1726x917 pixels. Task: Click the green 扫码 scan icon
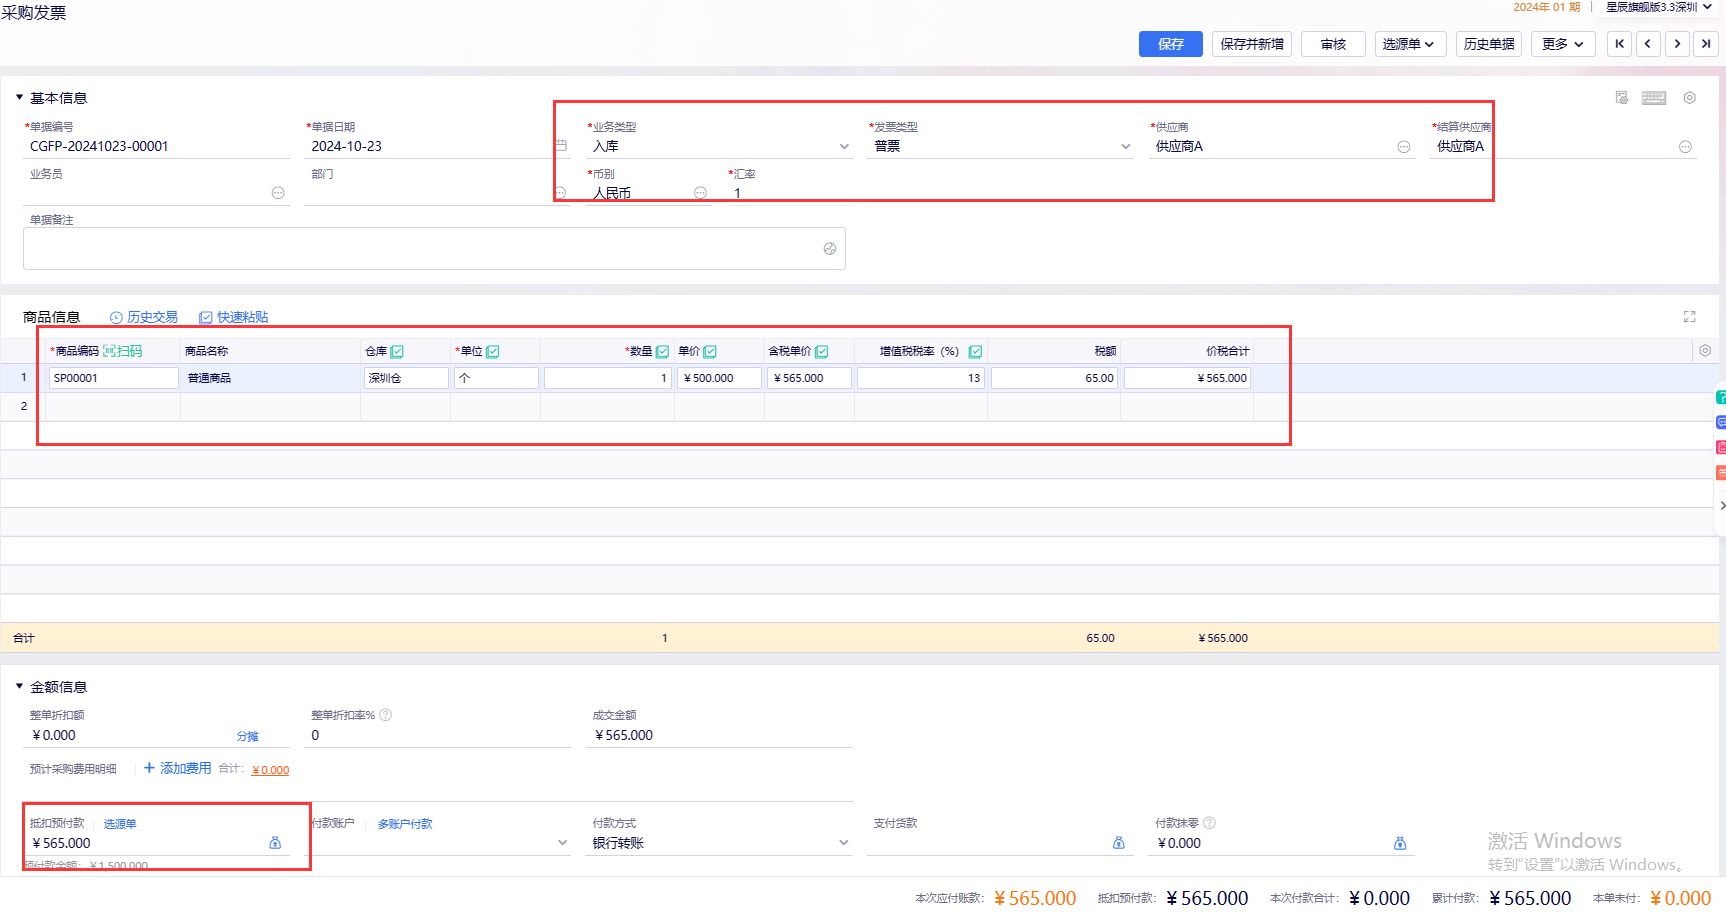pos(123,351)
